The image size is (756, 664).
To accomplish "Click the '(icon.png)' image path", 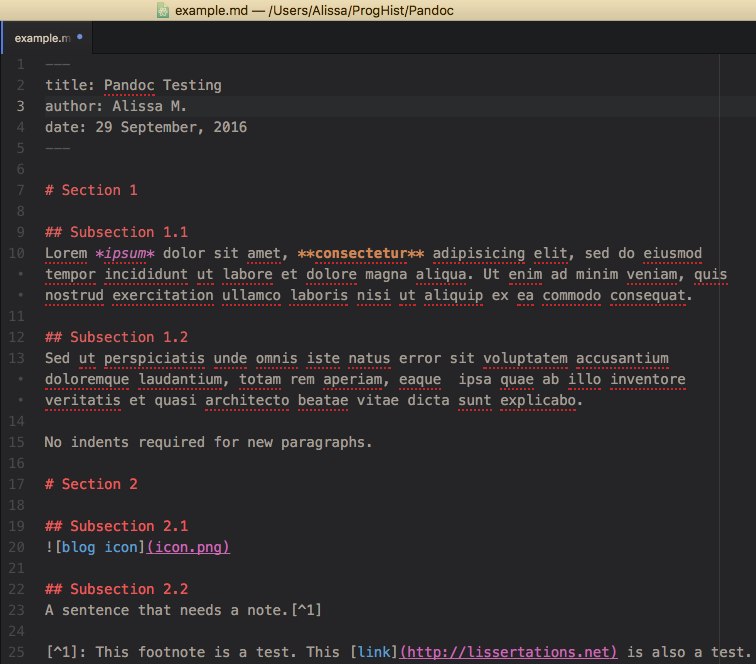I will click(x=188, y=547).
